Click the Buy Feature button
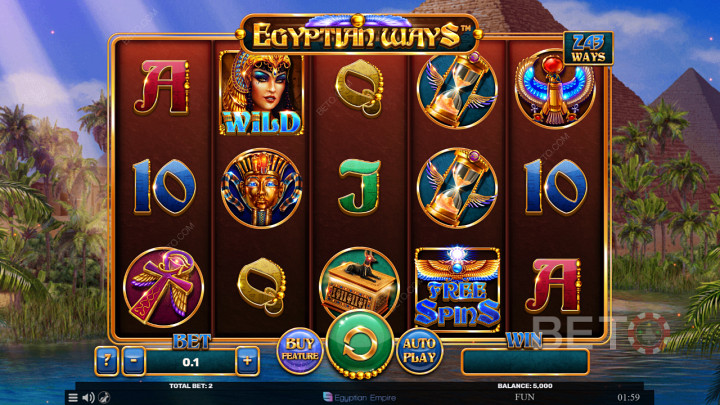This screenshot has height=405, width=720. pyautogui.click(x=300, y=351)
